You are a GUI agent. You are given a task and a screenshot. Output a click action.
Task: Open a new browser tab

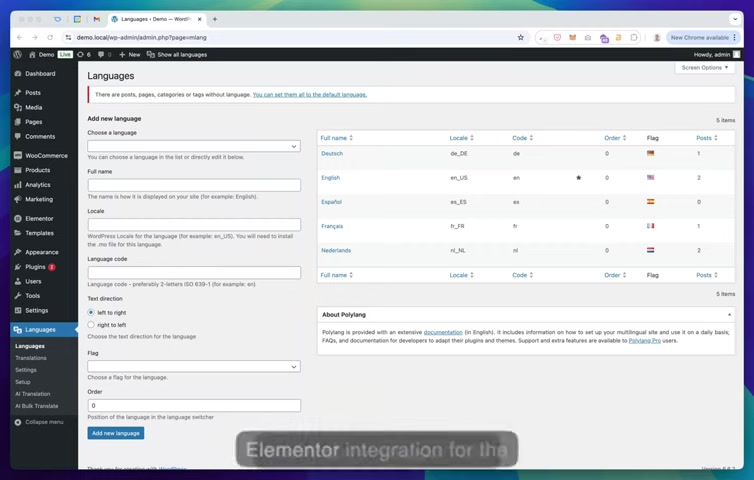pos(215,19)
